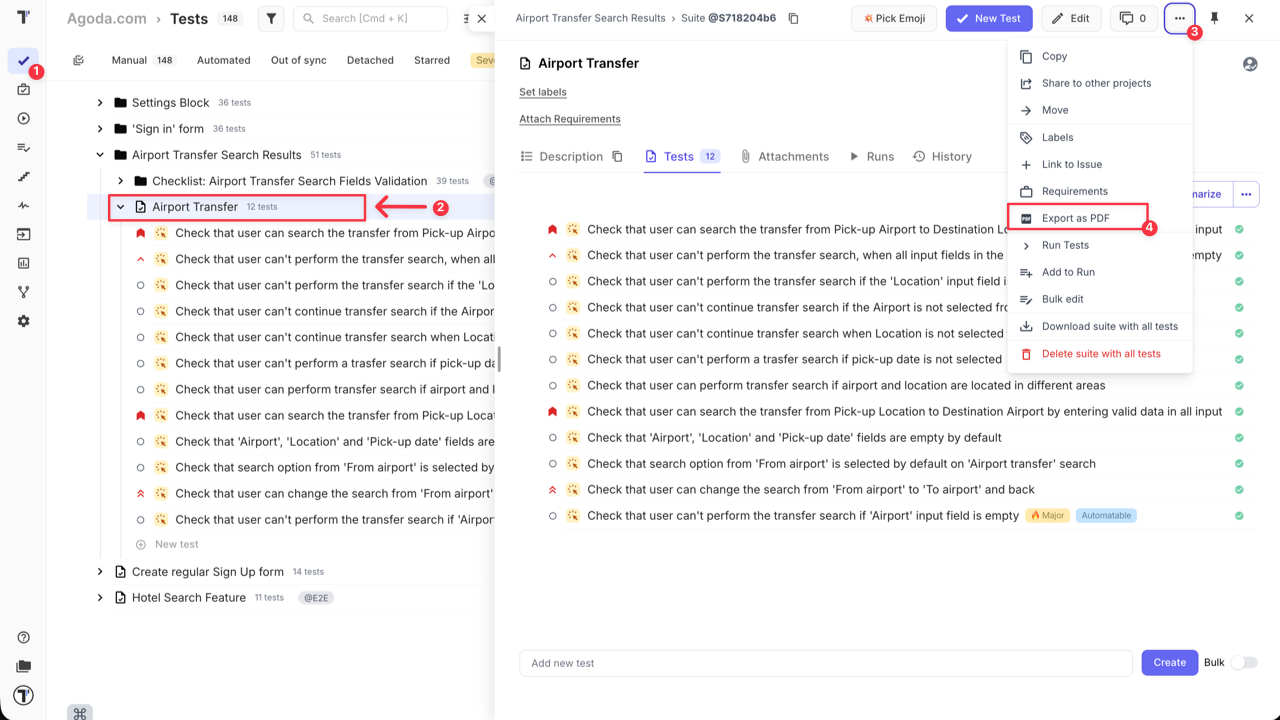Select Export as PDF from the menu
This screenshot has width=1280, height=720.
click(x=1073, y=218)
